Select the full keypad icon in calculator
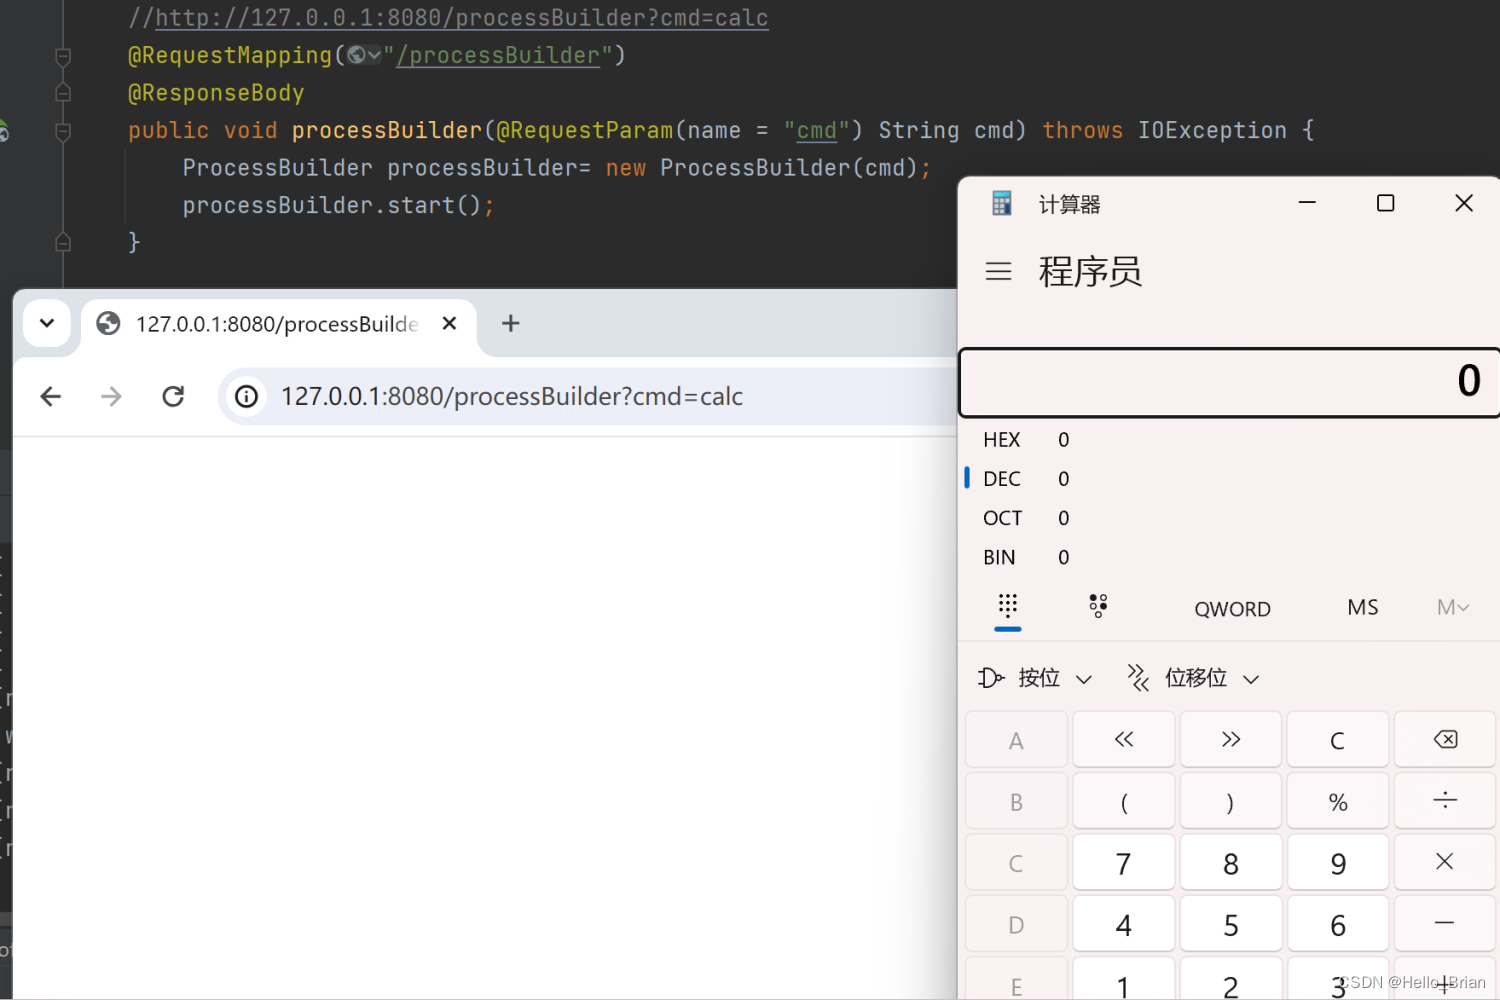Viewport: 1500px width, 1000px height. coord(1008,606)
